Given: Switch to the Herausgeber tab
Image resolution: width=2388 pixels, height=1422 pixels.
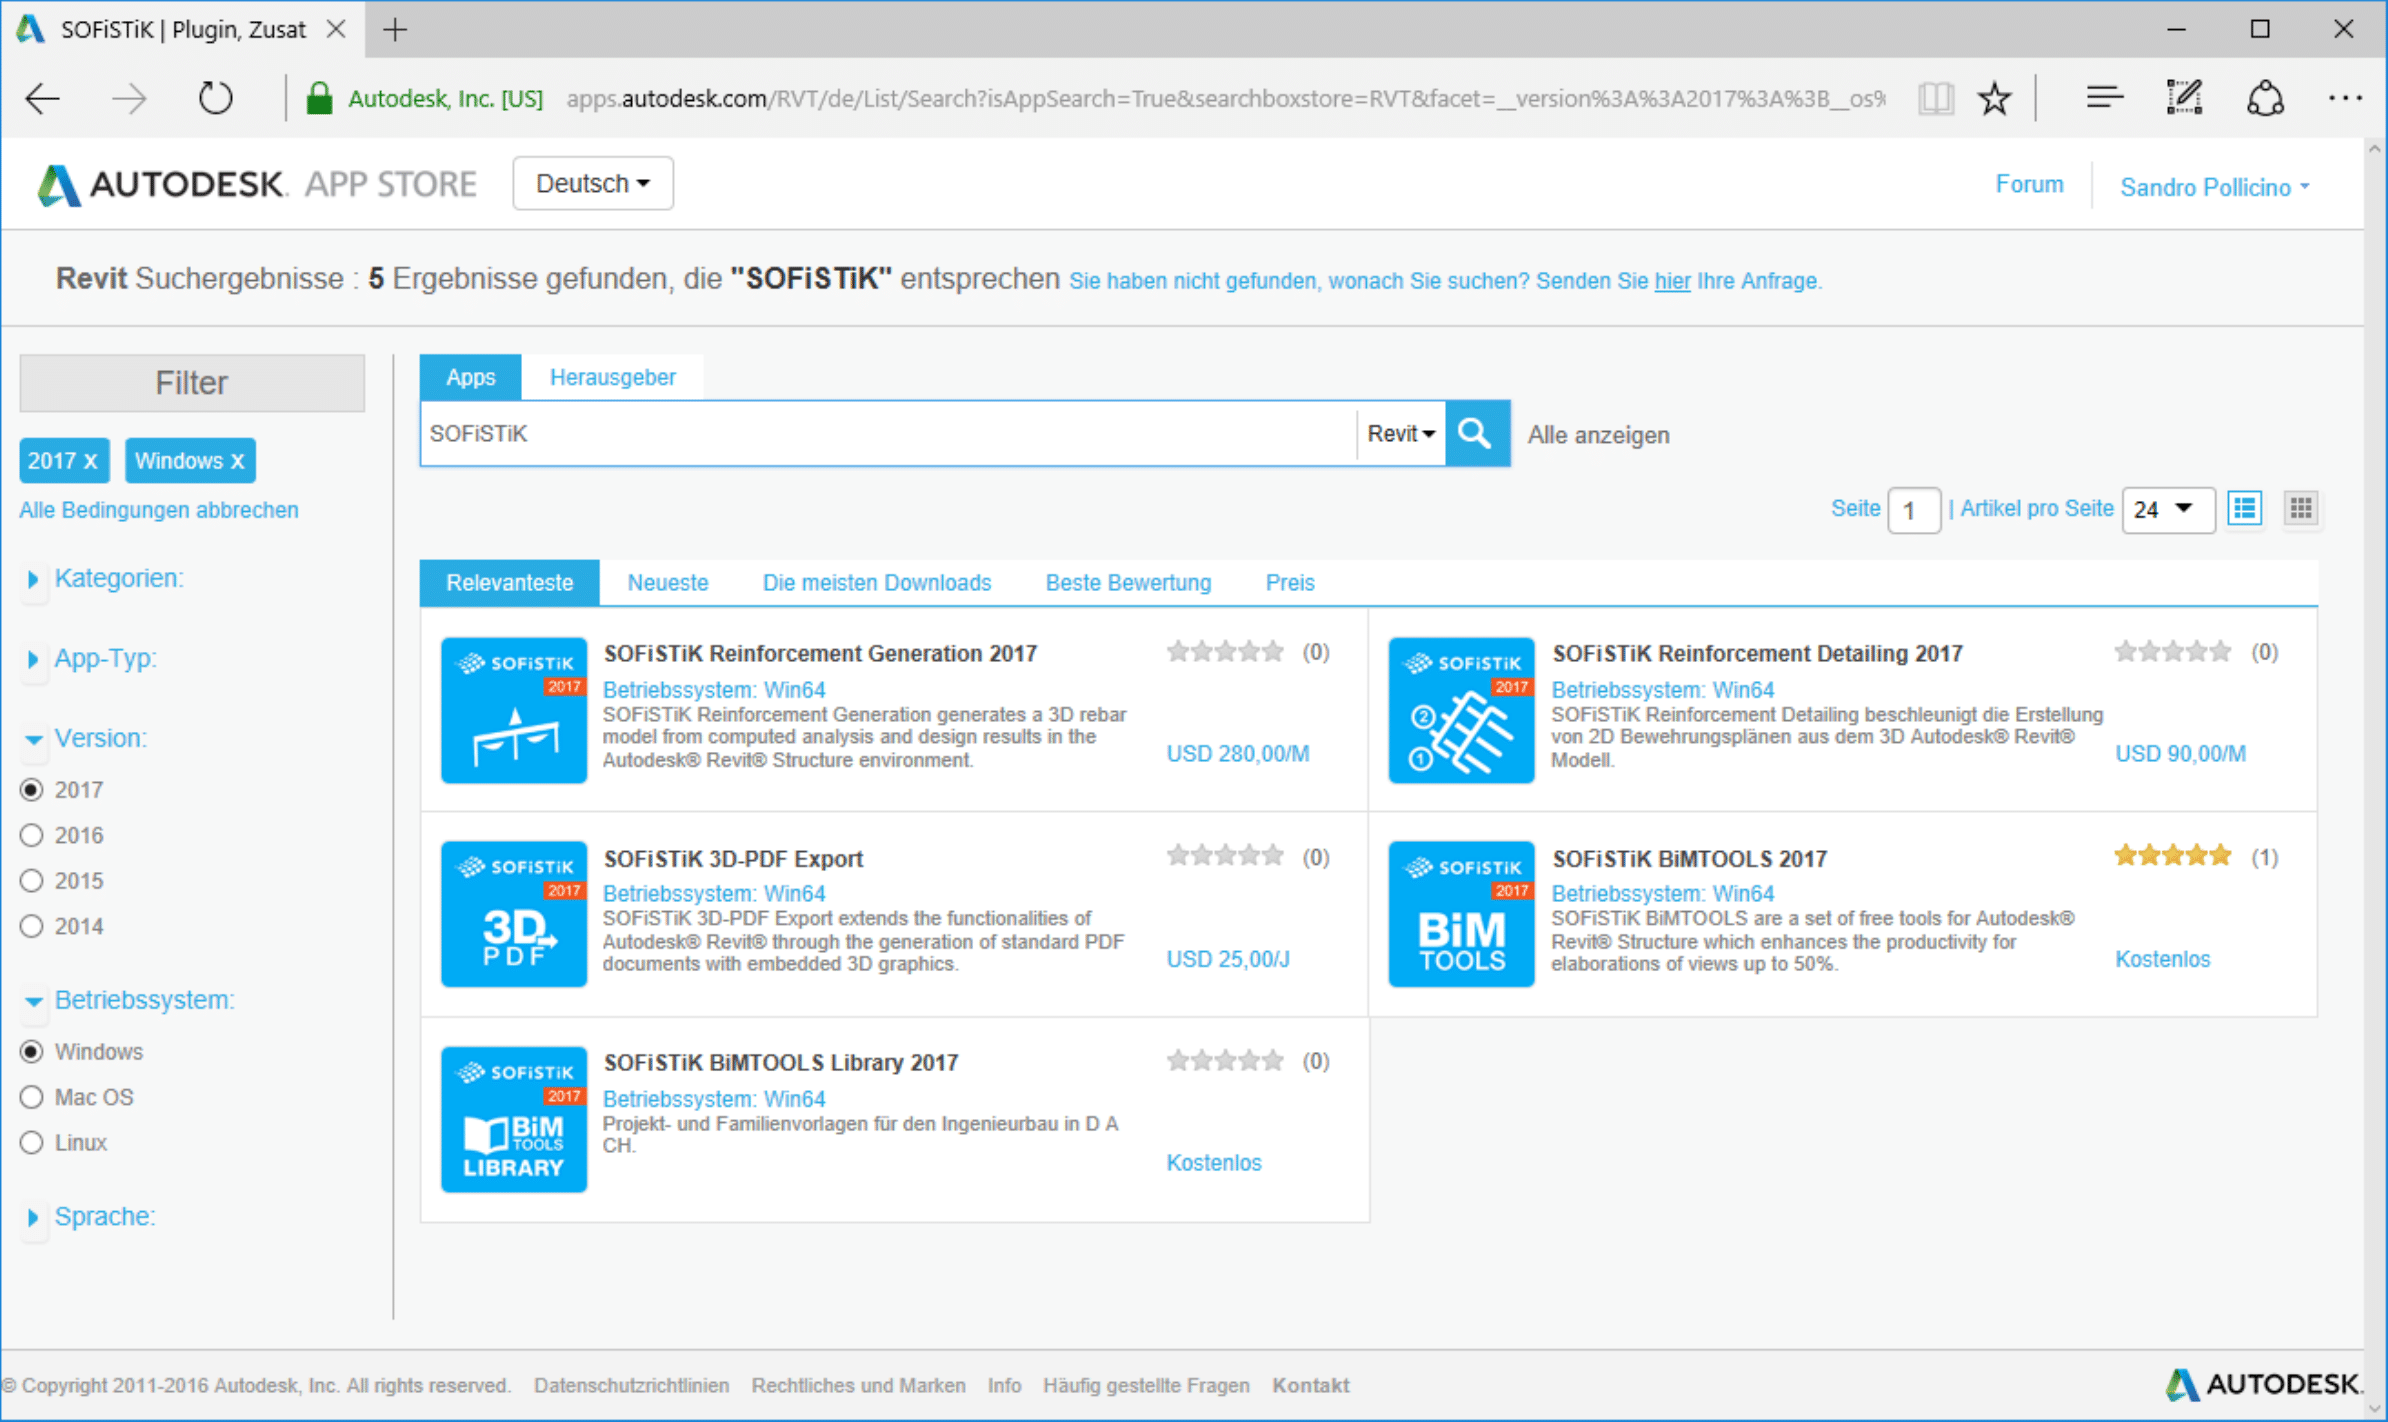Looking at the screenshot, I should point(612,377).
